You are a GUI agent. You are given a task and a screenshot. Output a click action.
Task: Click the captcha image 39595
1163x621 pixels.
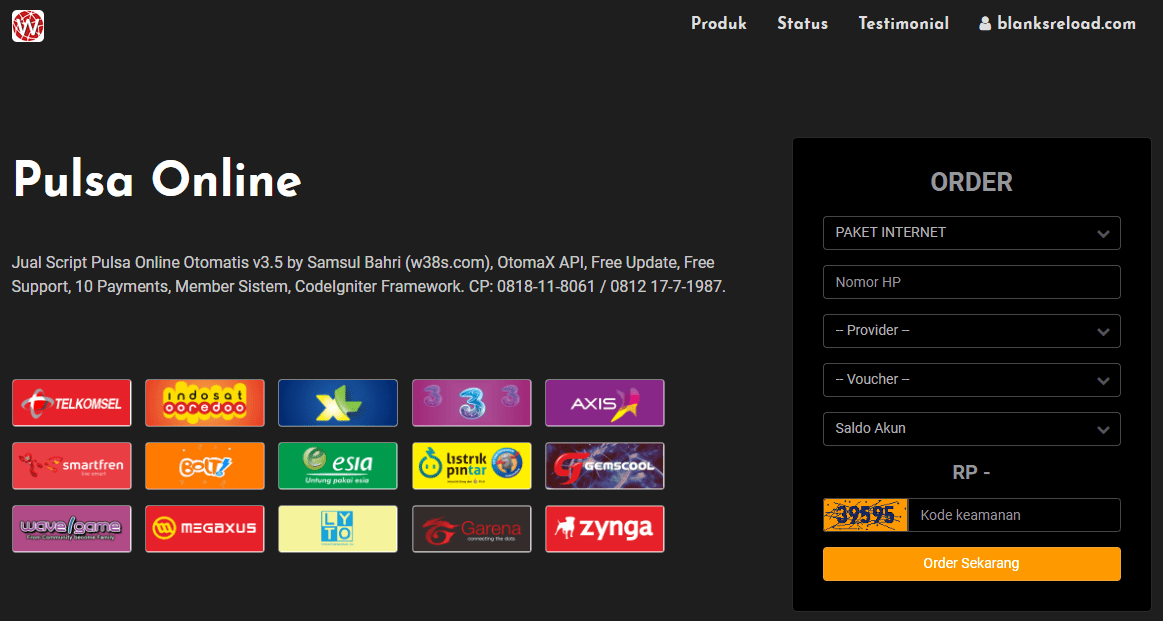(x=866, y=515)
